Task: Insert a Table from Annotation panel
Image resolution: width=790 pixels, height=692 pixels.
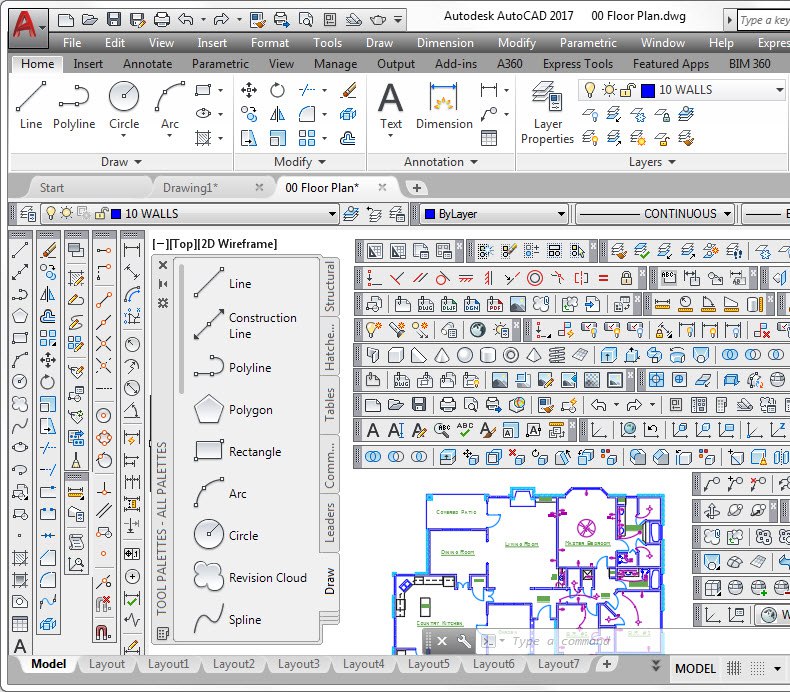Action: pyautogui.click(x=489, y=138)
